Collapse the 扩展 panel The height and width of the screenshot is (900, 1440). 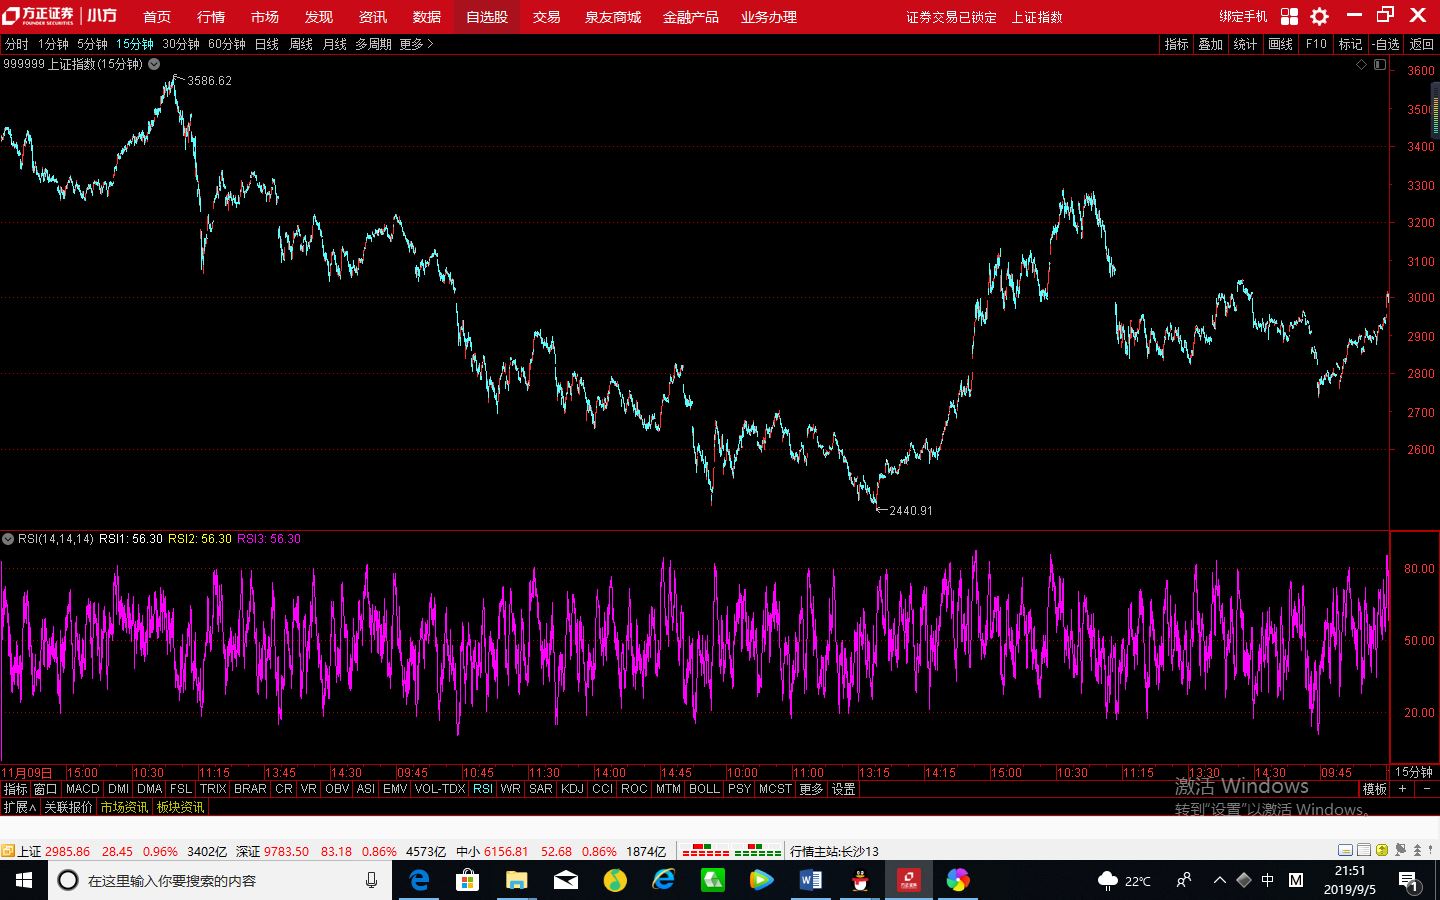coord(19,807)
